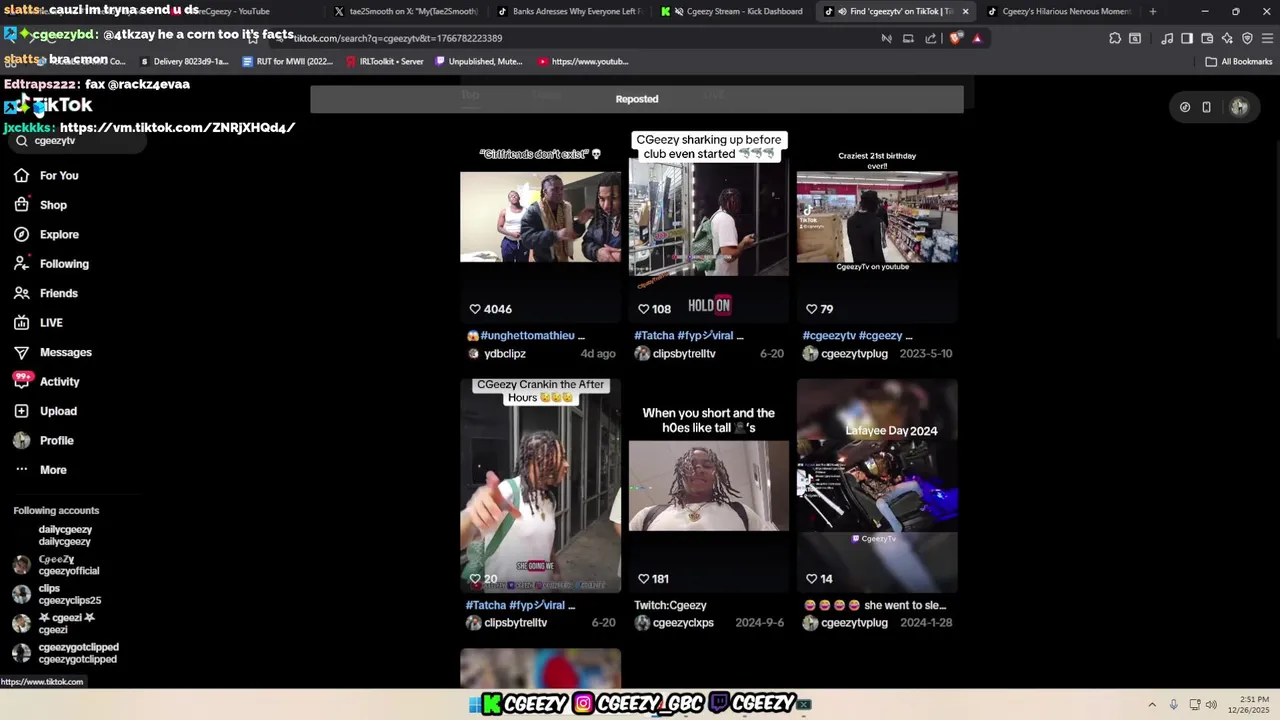Click the Windows Start button

coord(476,705)
